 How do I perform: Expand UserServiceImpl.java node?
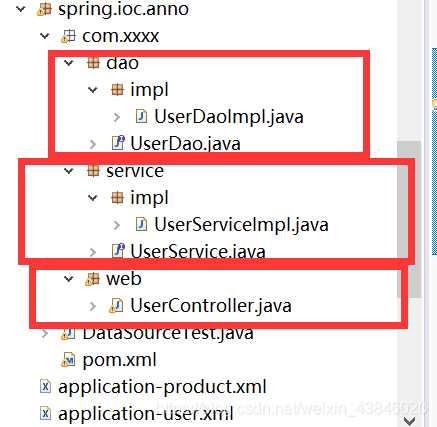pyautogui.click(x=117, y=225)
